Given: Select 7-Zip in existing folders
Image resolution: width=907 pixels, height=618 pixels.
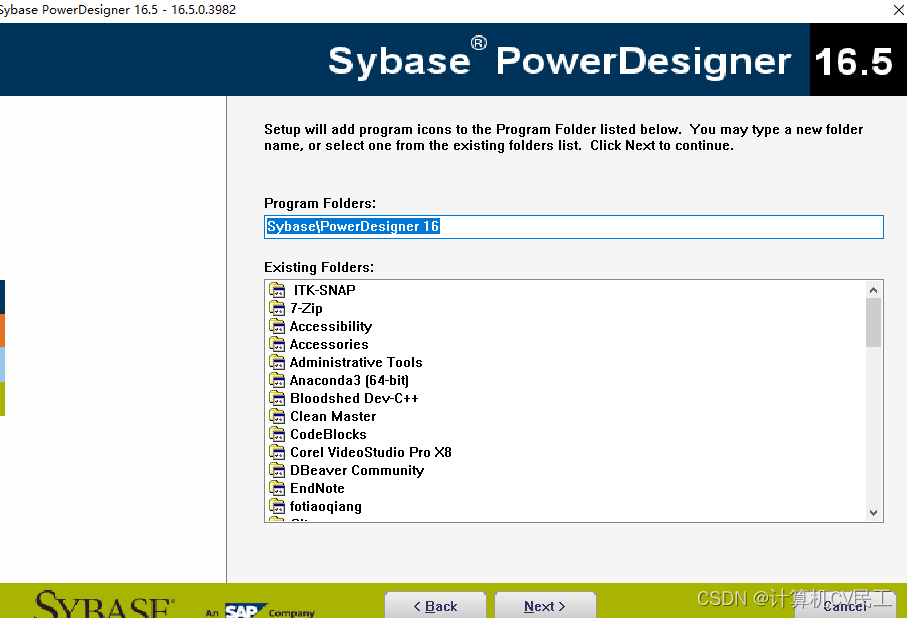Looking at the screenshot, I should click(306, 308).
